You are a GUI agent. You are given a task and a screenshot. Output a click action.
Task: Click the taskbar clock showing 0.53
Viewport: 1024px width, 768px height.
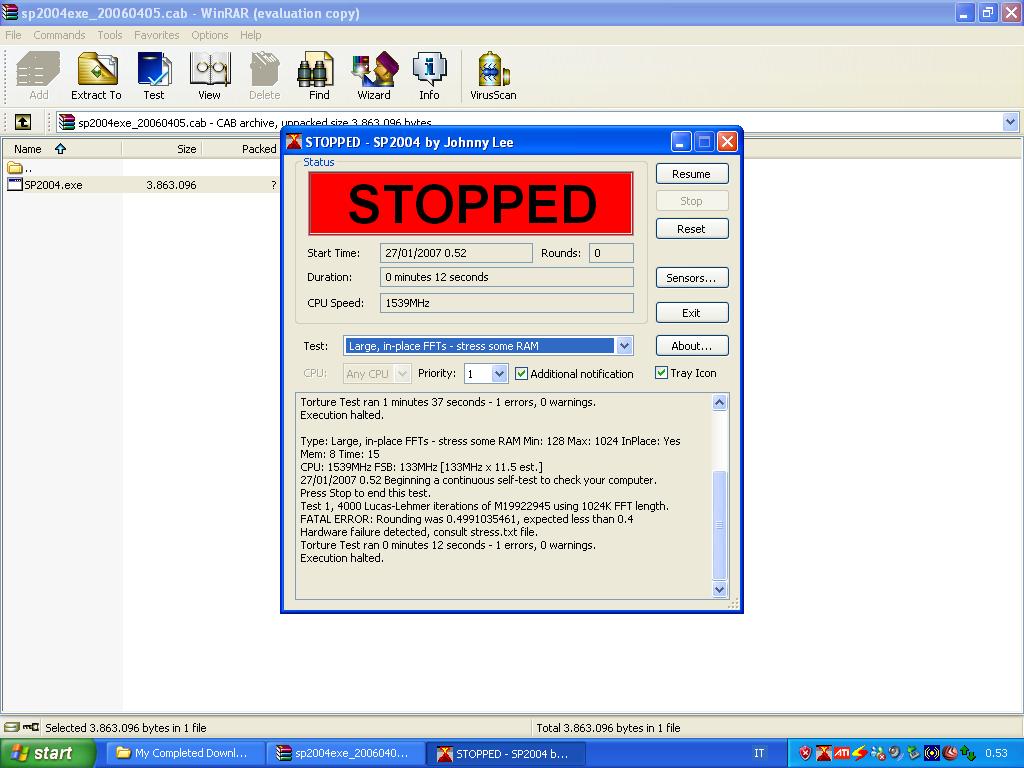(997, 753)
